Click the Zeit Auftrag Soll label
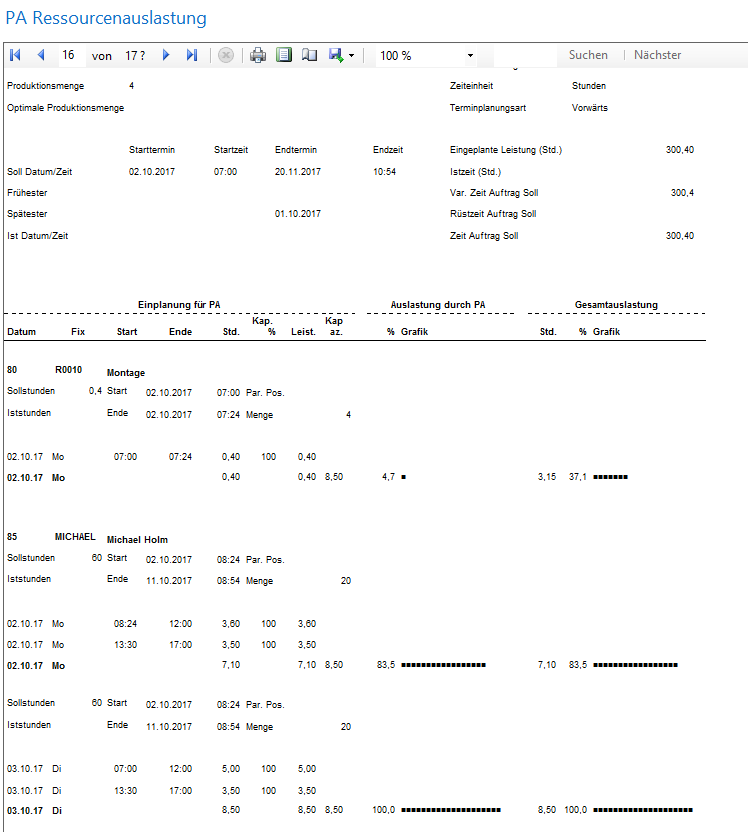748x832 pixels. pyautogui.click(x=484, y=236)
